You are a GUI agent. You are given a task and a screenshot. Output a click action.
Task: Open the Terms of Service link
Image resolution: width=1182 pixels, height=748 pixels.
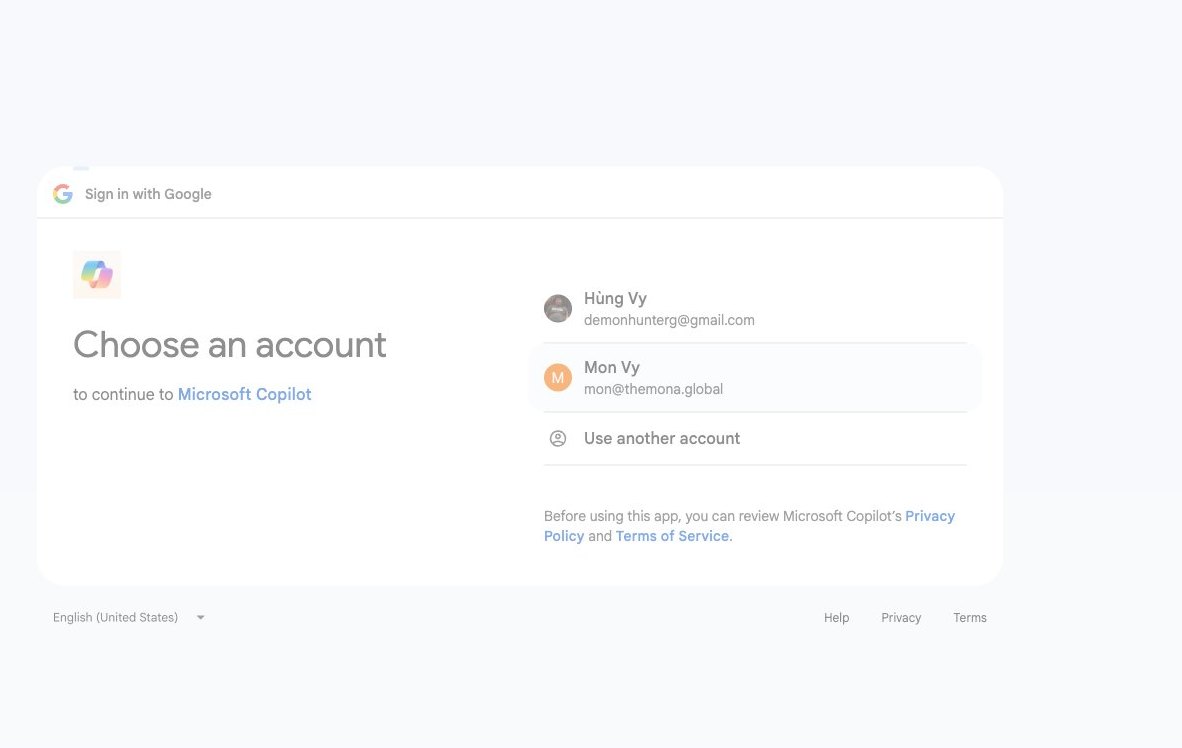click(674, 536)
